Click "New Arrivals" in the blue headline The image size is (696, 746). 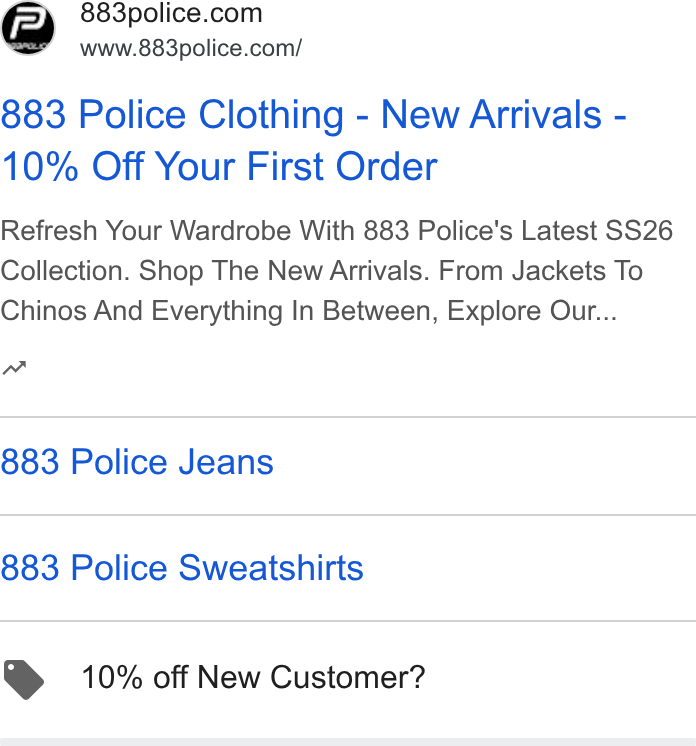click(x=491, y=115)
